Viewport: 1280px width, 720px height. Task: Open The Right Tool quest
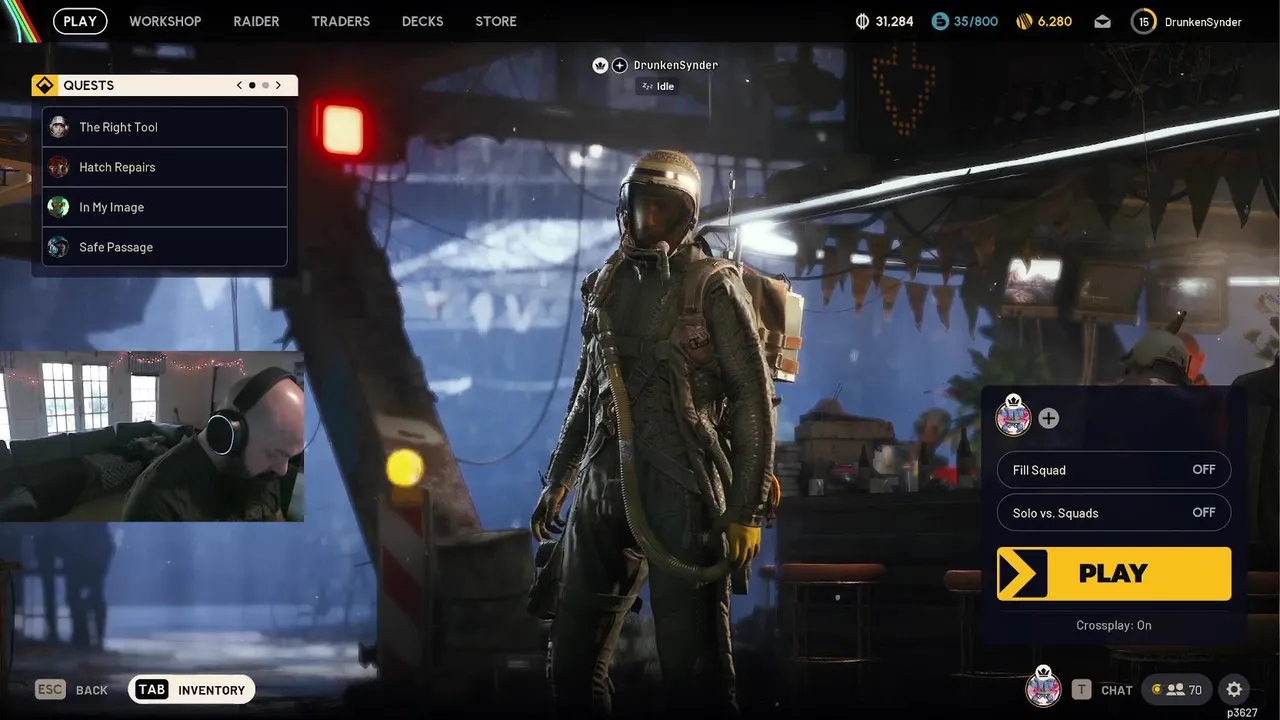[165, 127]
